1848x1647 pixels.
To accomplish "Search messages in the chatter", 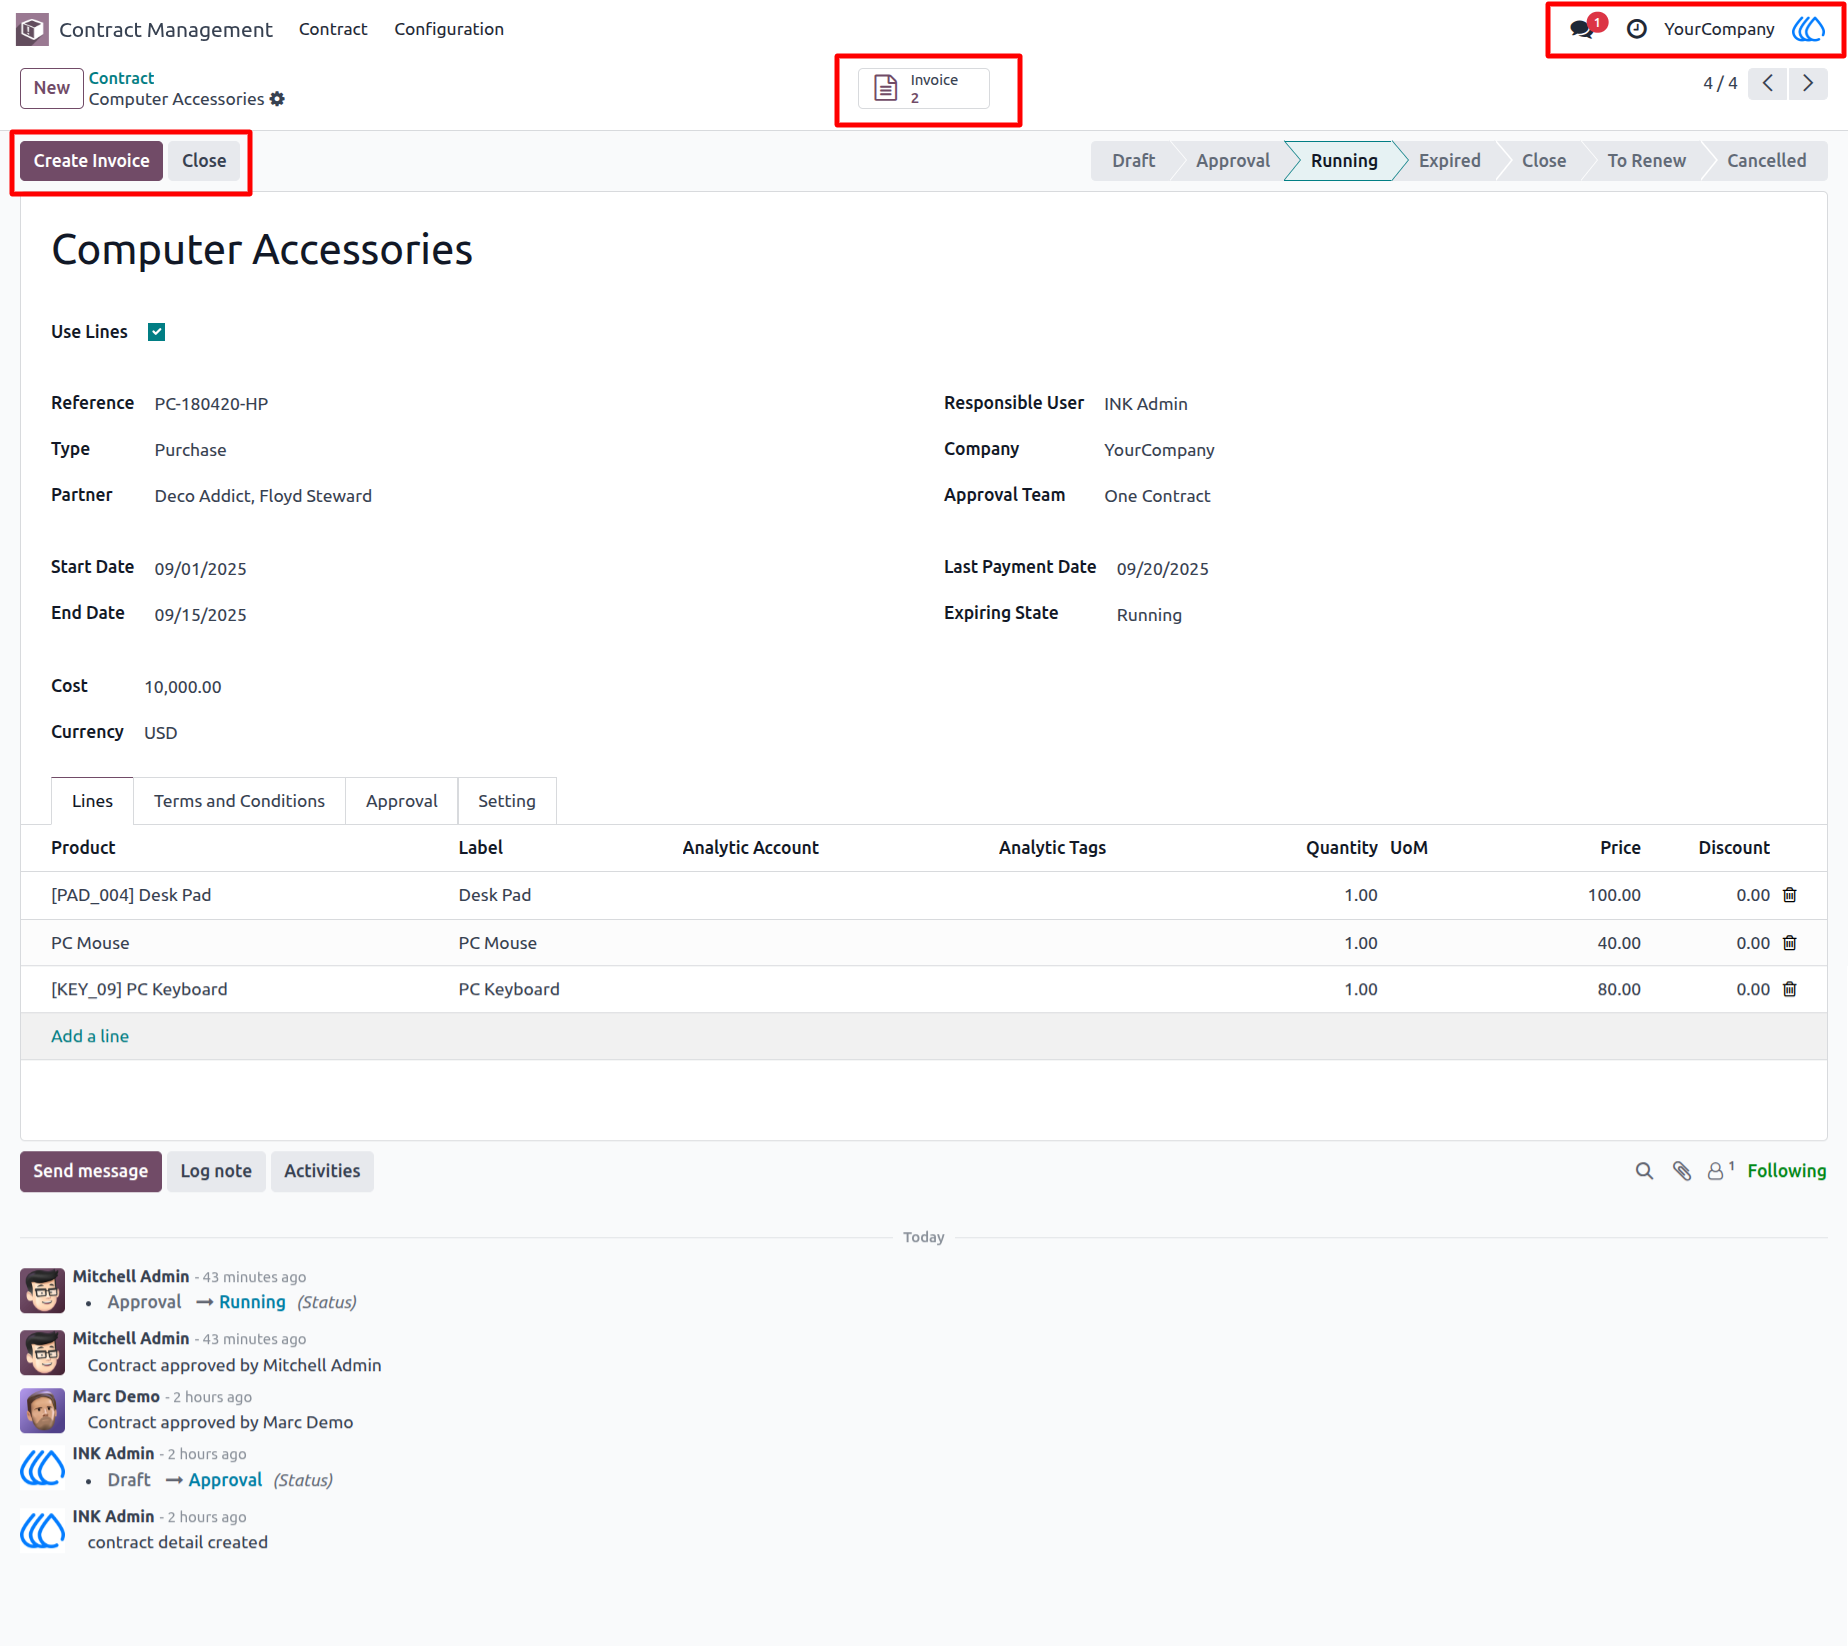I will click(x=1644, y=1171).
